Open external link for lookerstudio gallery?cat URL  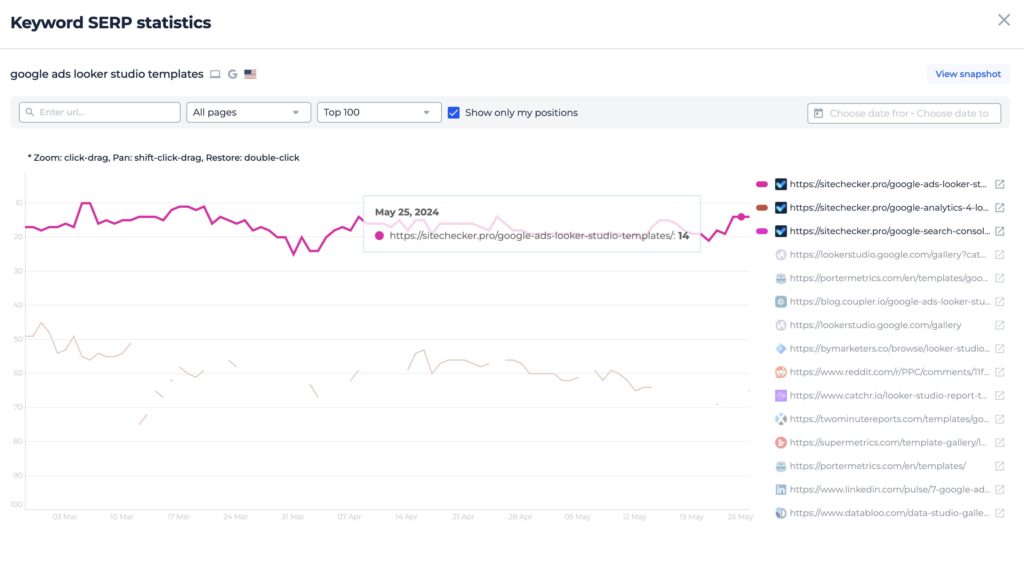point(999,255)
